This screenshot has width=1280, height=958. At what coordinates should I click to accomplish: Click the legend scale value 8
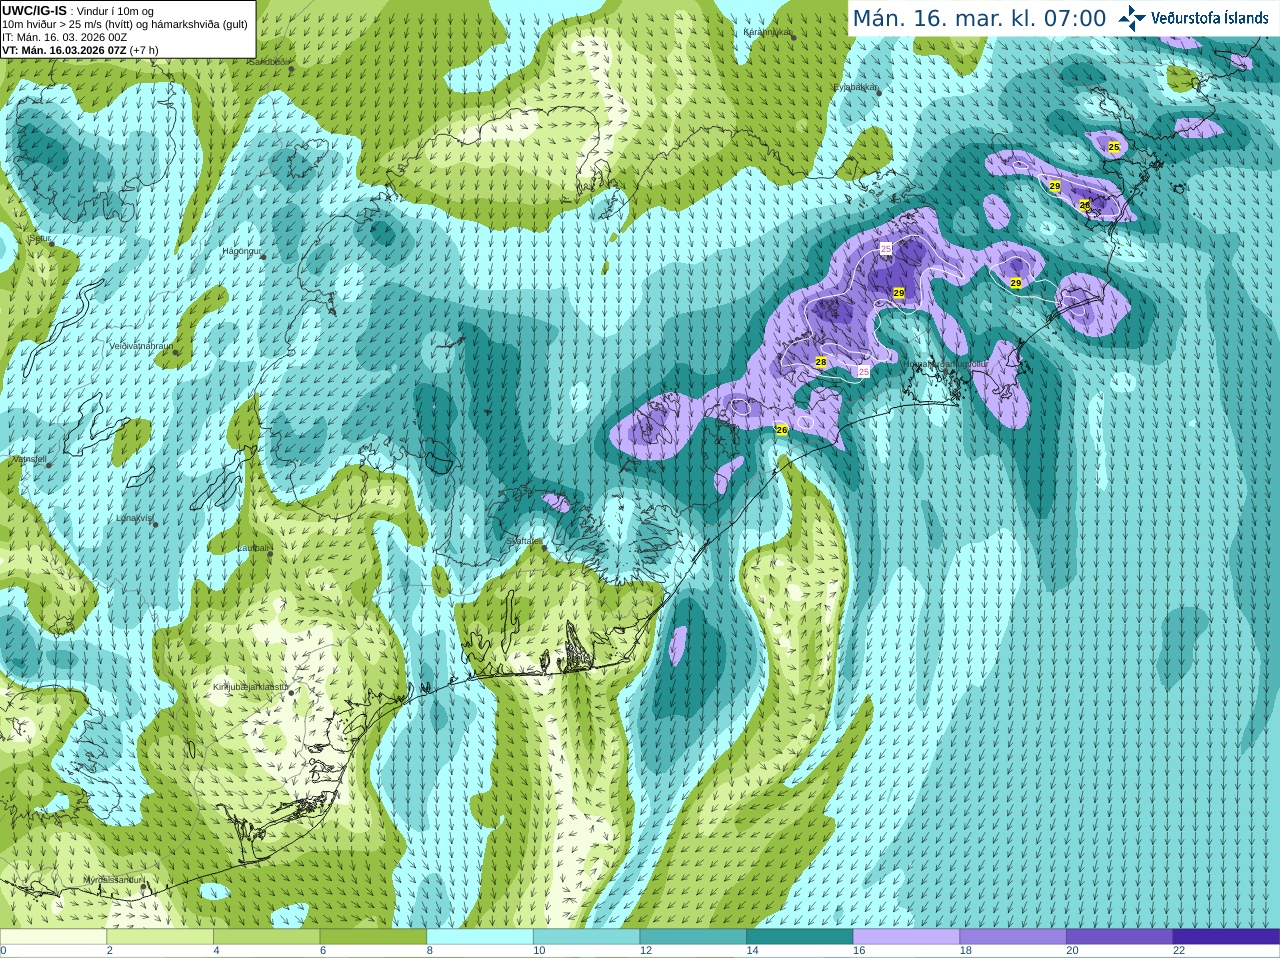[430, 951]
